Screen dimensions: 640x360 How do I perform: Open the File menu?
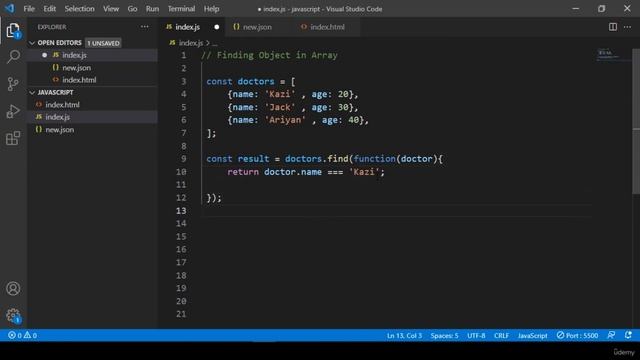click(x=29, y=9)
